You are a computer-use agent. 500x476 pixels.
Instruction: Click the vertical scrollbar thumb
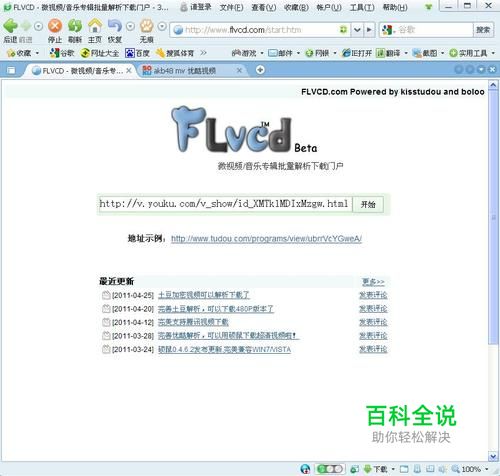[493, 217]
